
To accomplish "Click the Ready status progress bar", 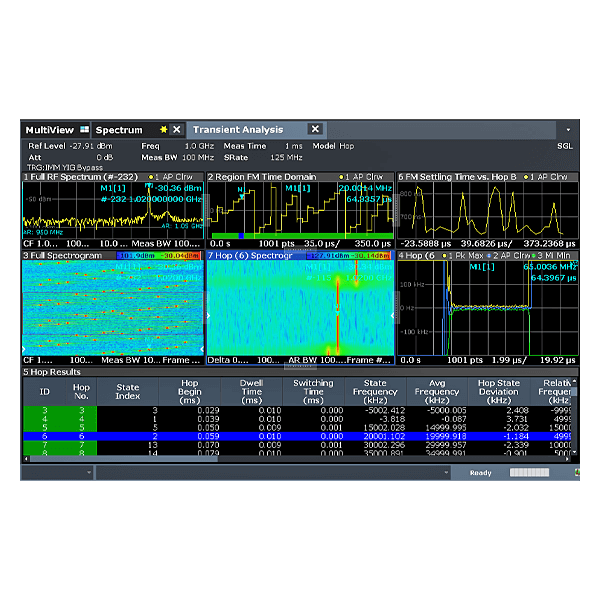I will click(529, 473).
